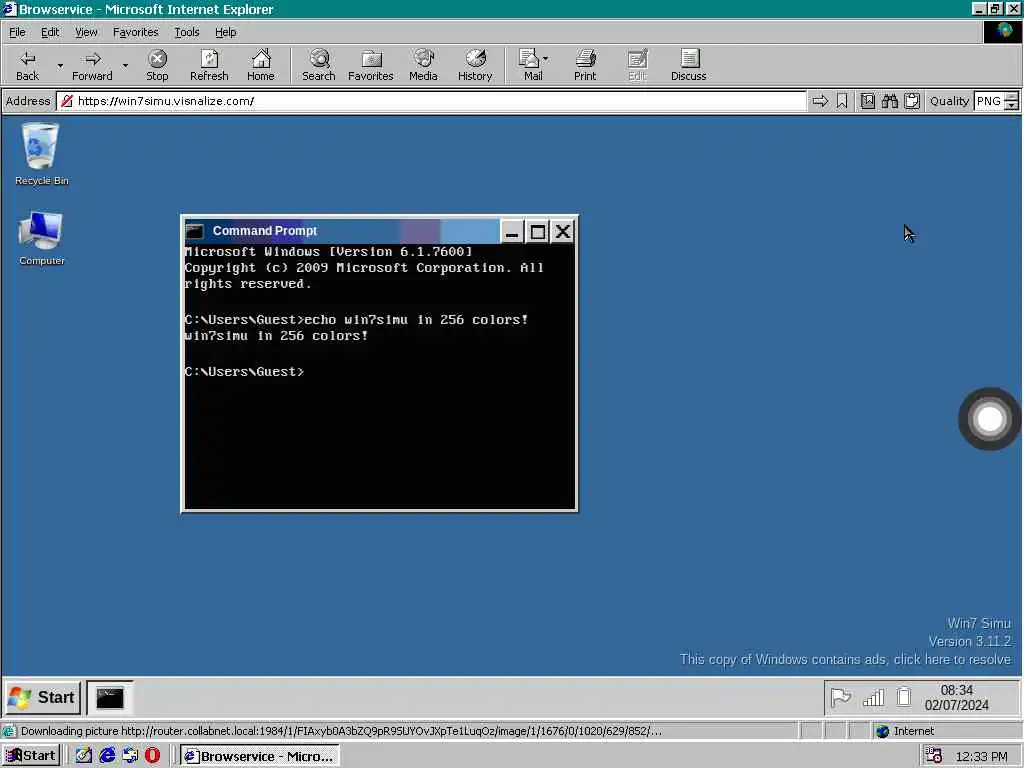Click the host tray 12:33 PM clock

(x=982, y=756)
